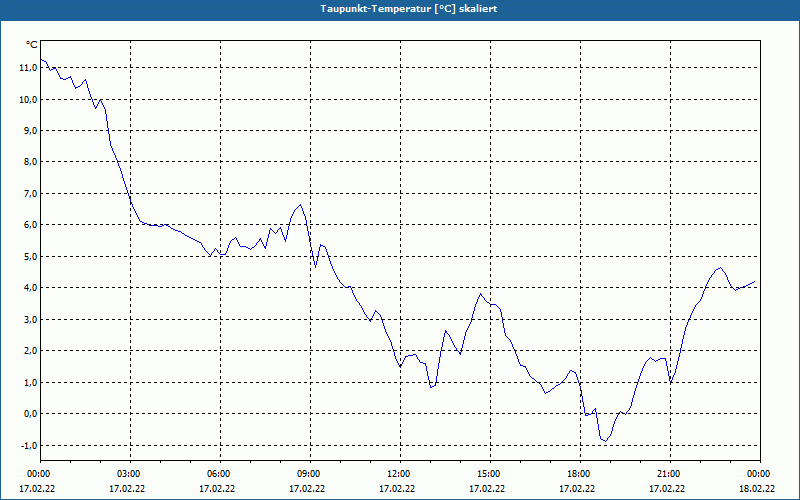
Task: Click the 8,0 y-axis label
Action: (30, 162)
